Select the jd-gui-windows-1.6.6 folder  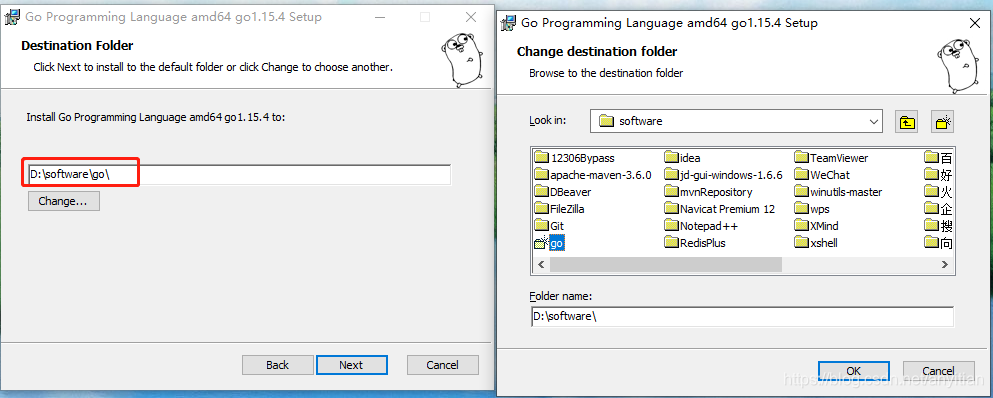click(724, 175)
